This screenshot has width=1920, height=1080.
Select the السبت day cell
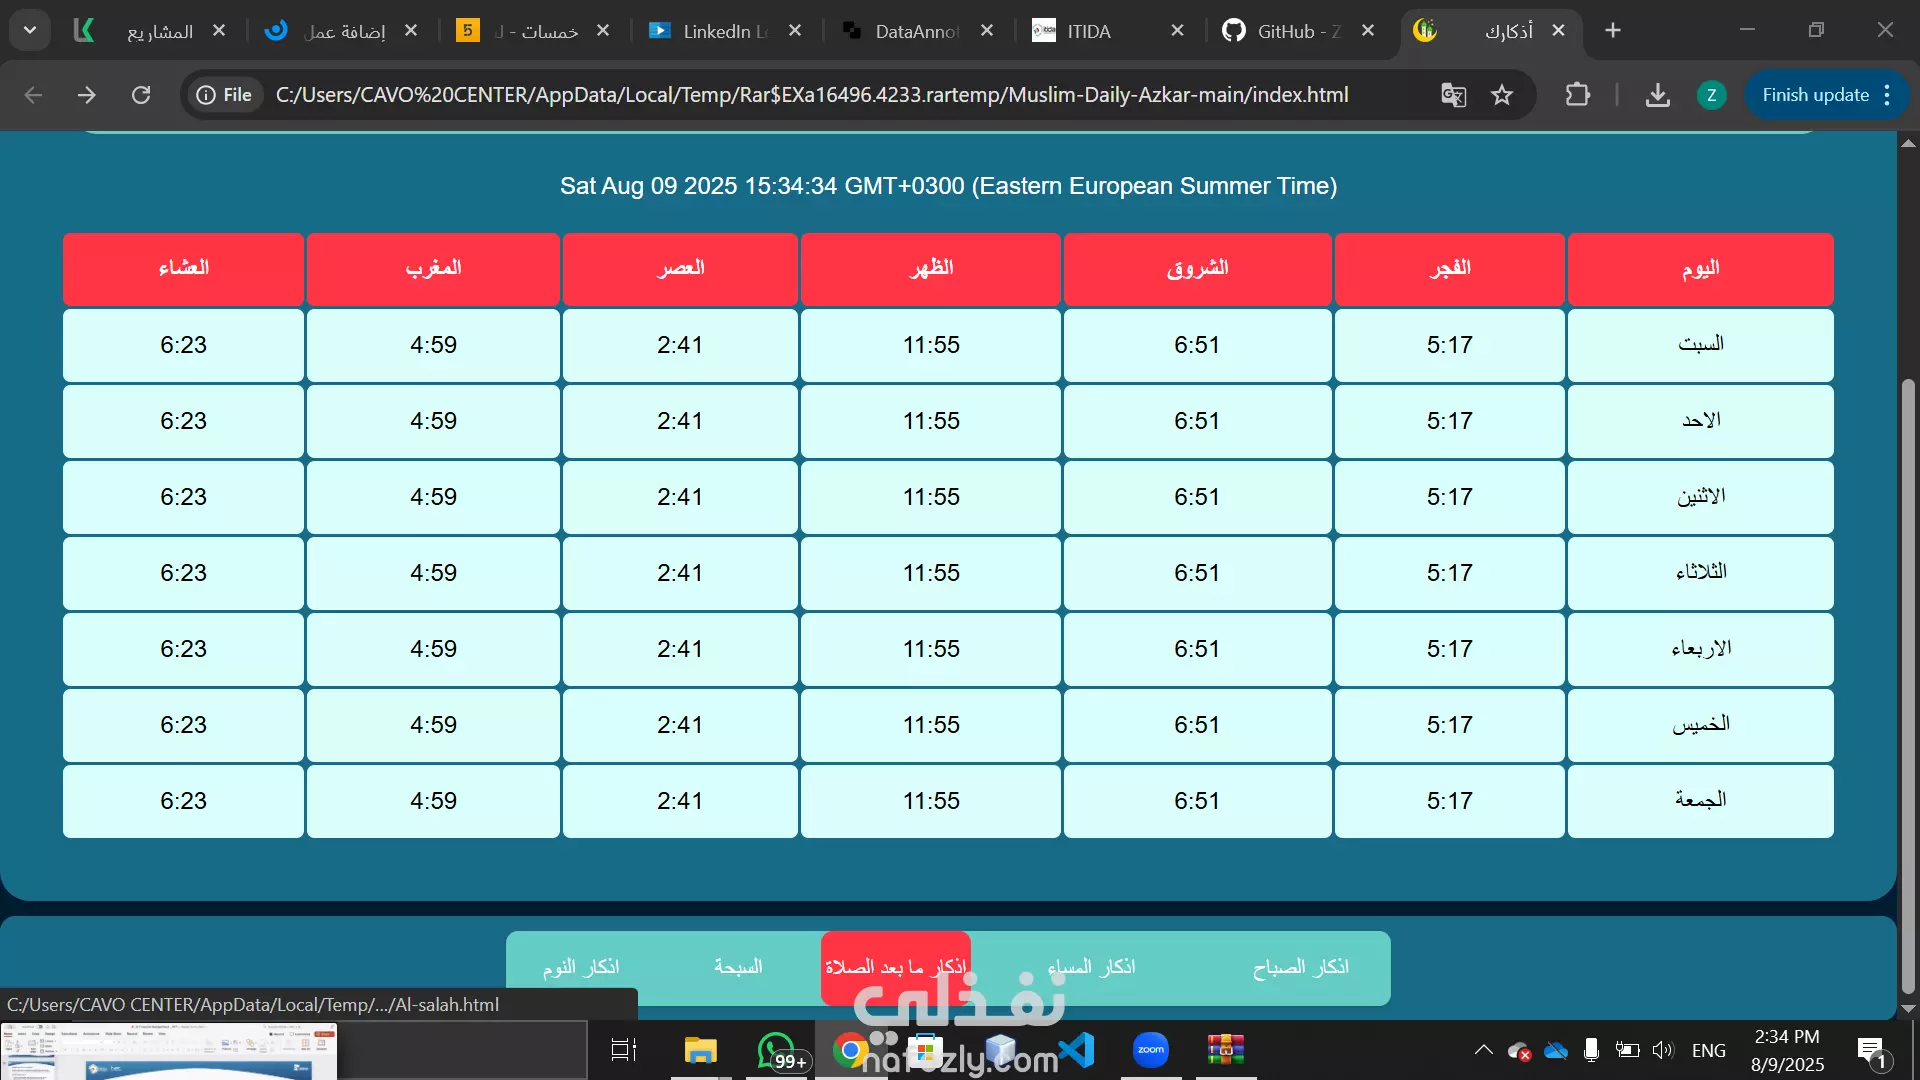[x=1700, y=345]
